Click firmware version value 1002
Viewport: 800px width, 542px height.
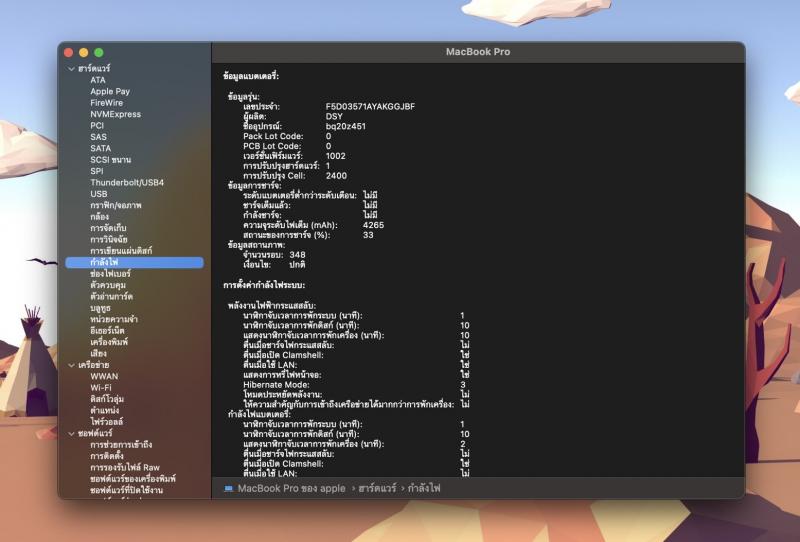click(x=336, y=156)
